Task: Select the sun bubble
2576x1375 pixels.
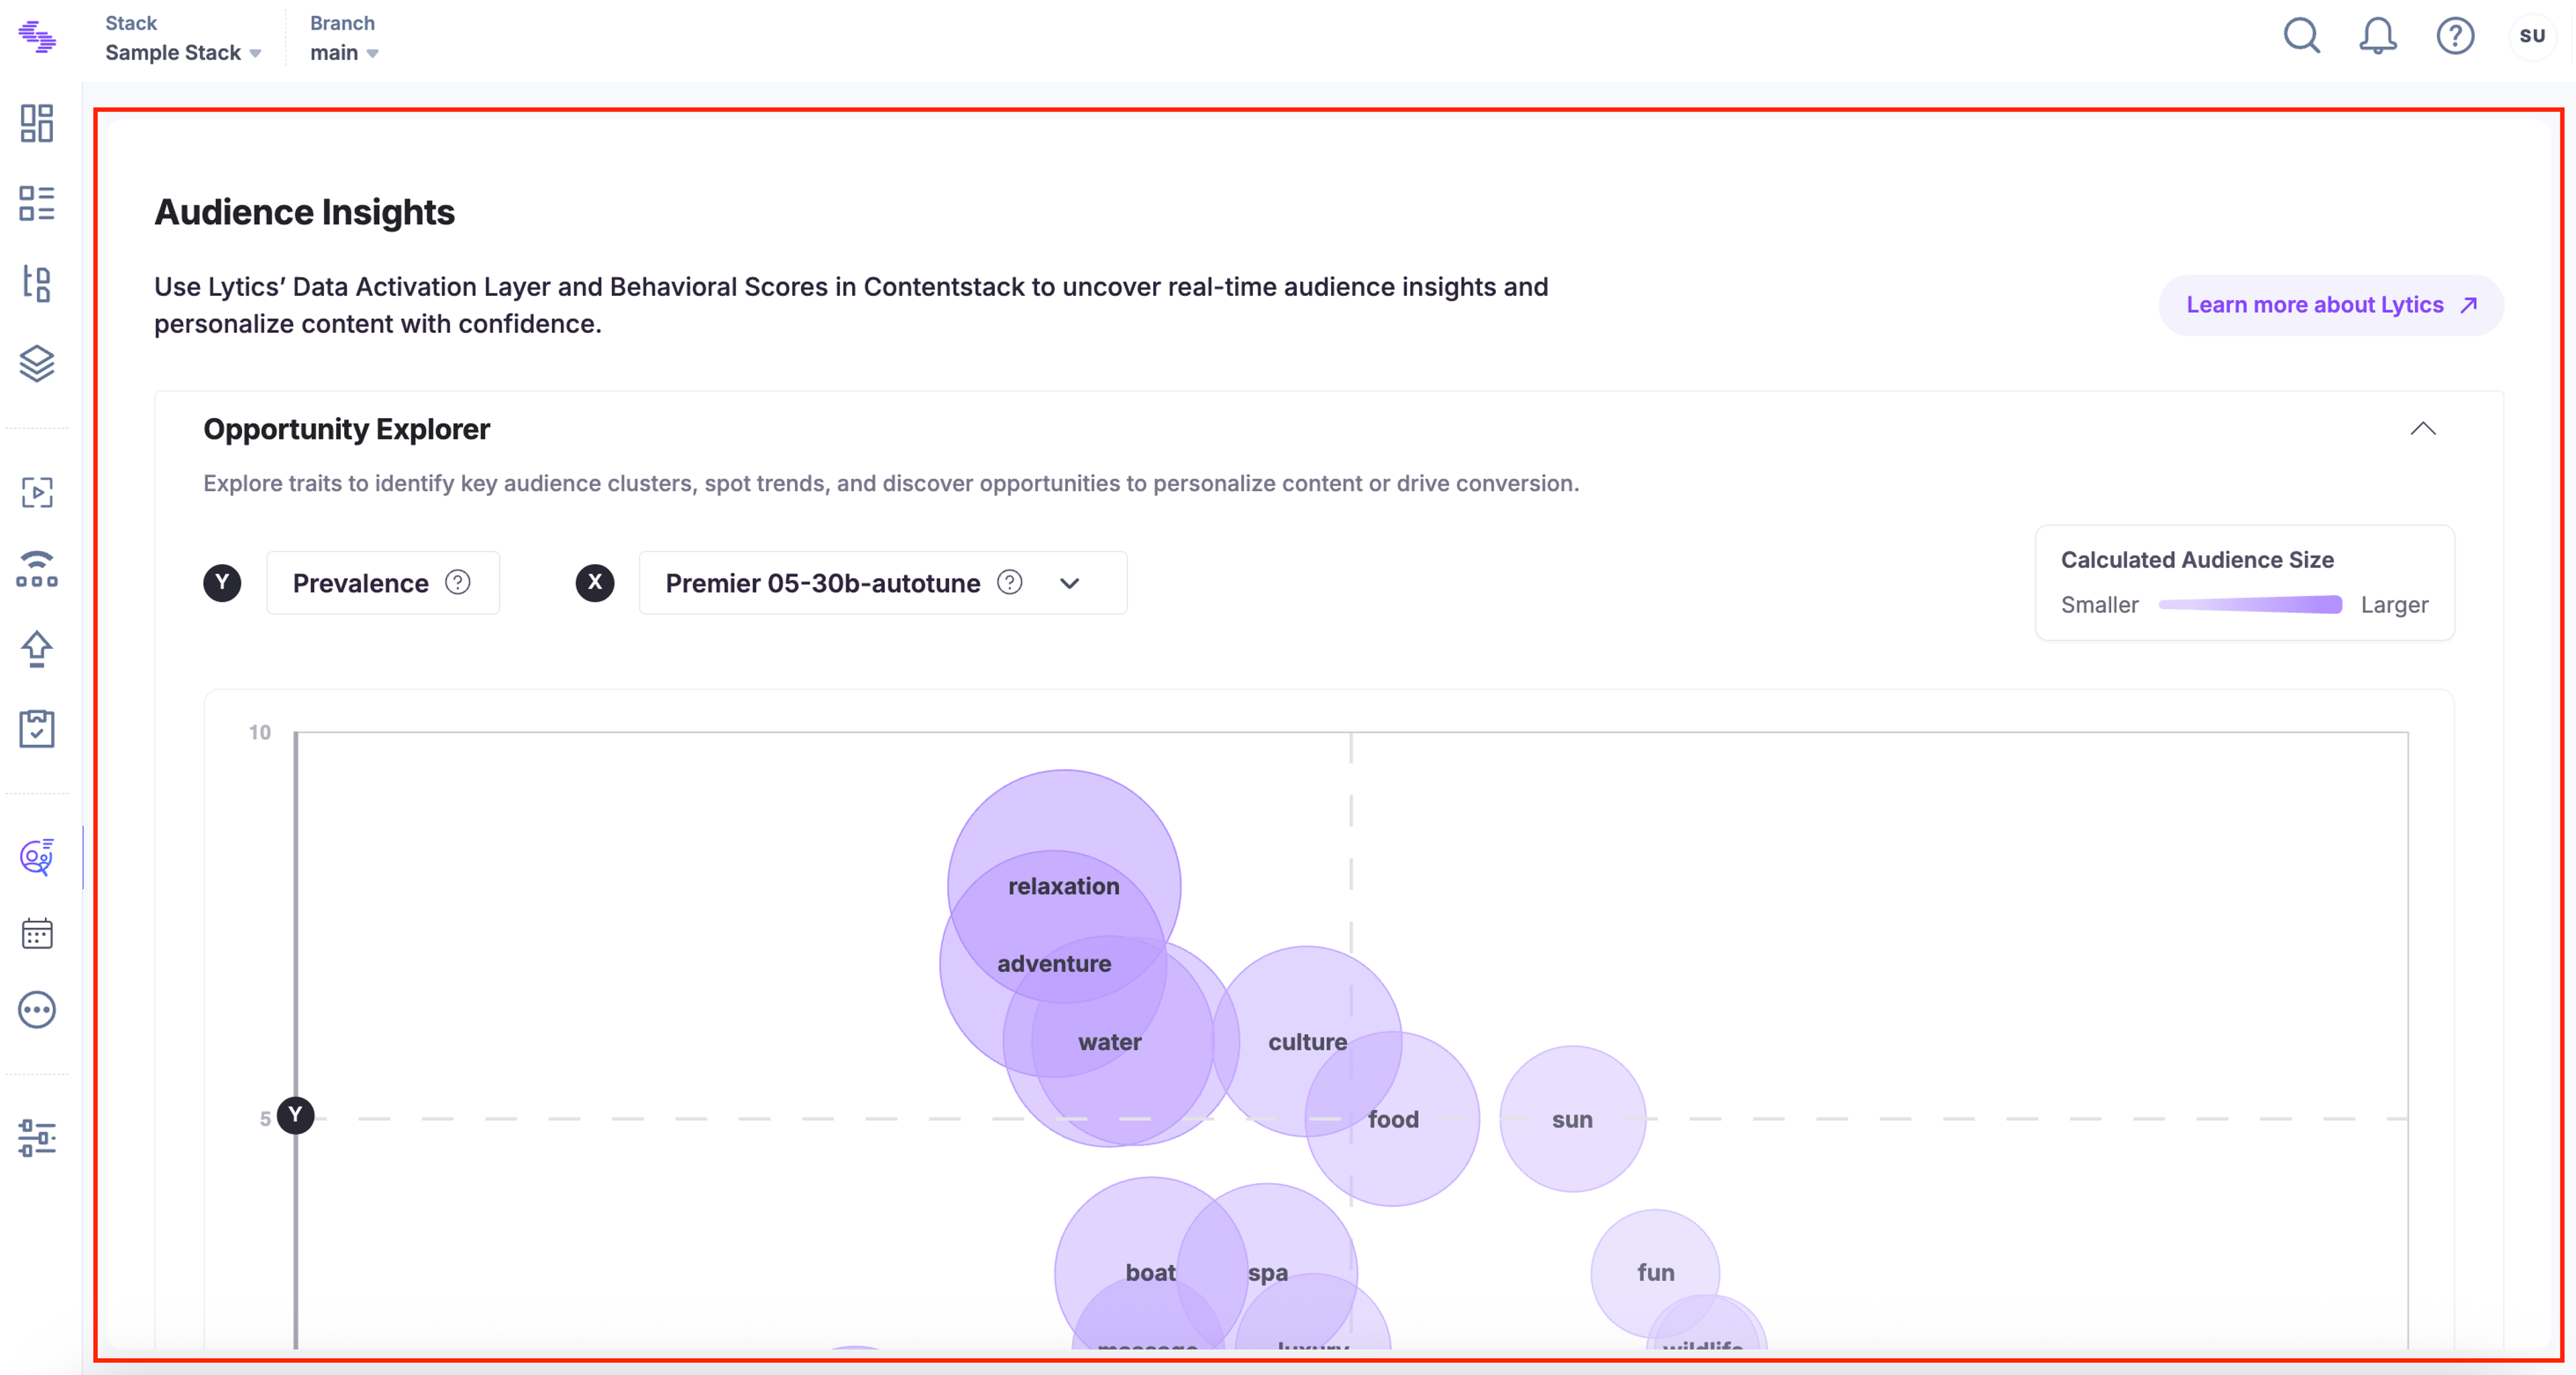Action: coord(1572,1119)
